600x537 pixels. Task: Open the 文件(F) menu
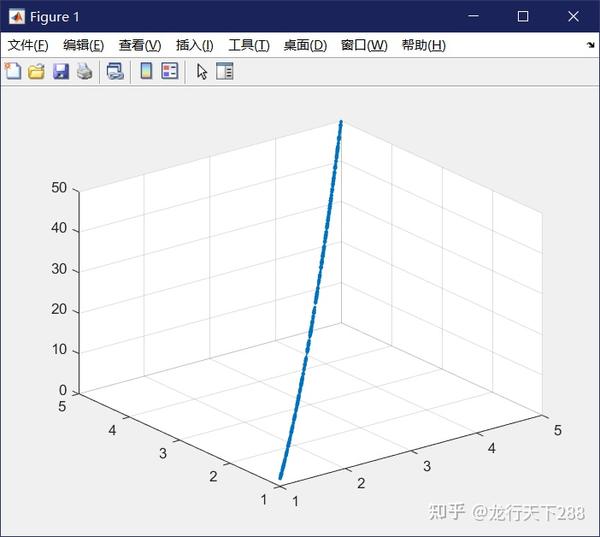point(28,45)
